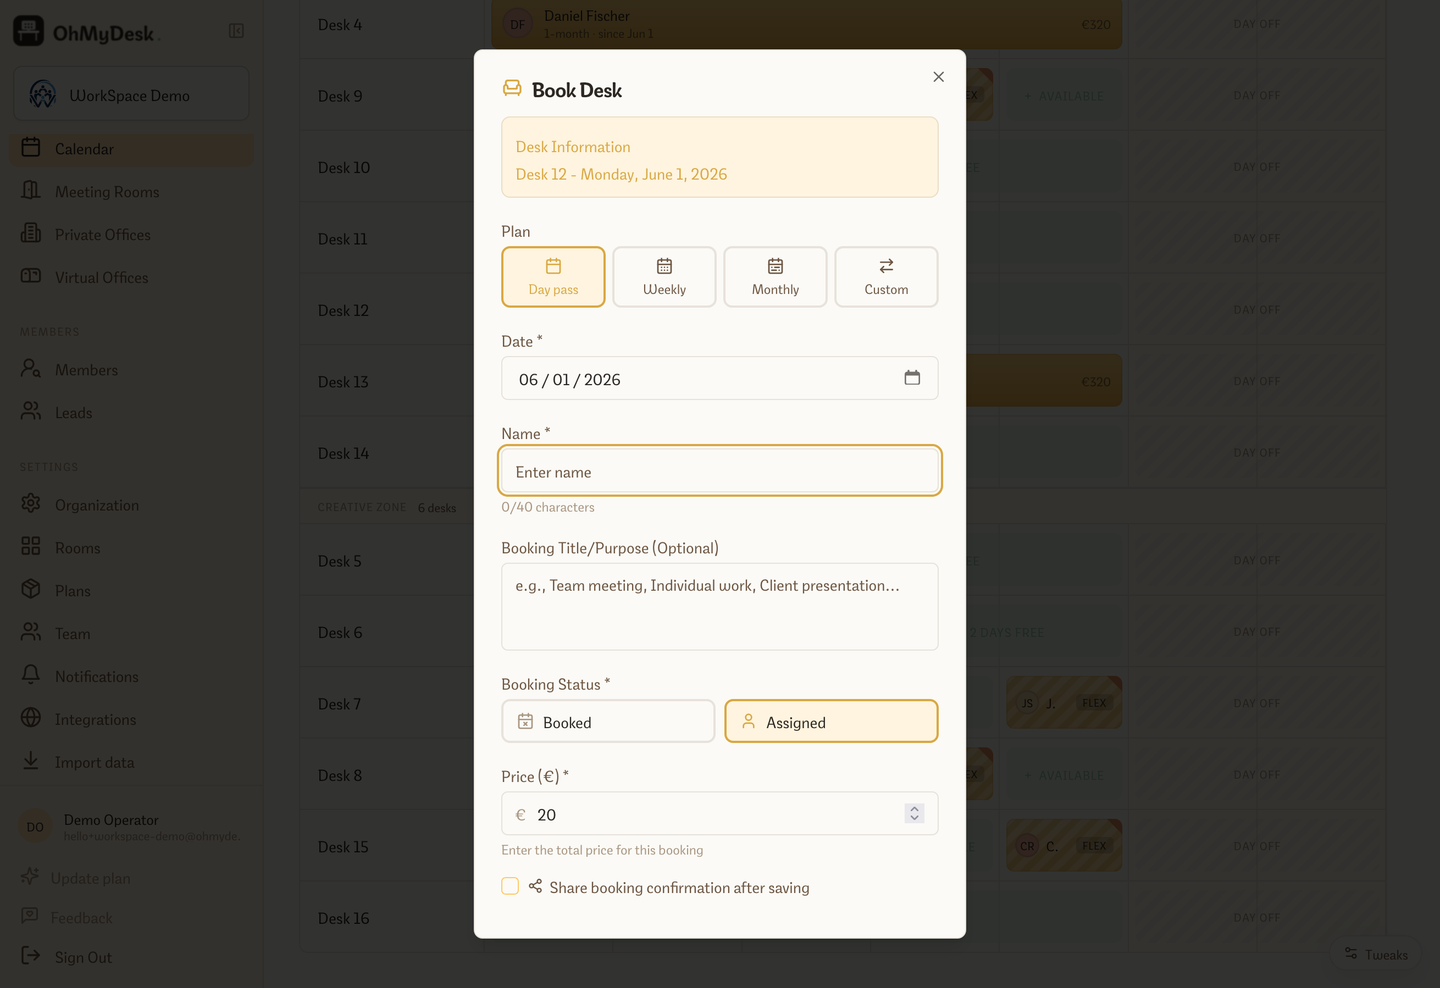1440x988 pixels.
Task: Open Leads in the sidebar
Action: [x=131, y=413]
